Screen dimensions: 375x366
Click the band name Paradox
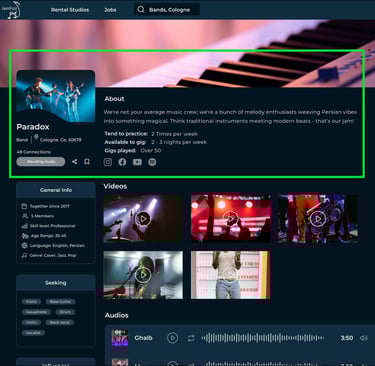[33, 127]
